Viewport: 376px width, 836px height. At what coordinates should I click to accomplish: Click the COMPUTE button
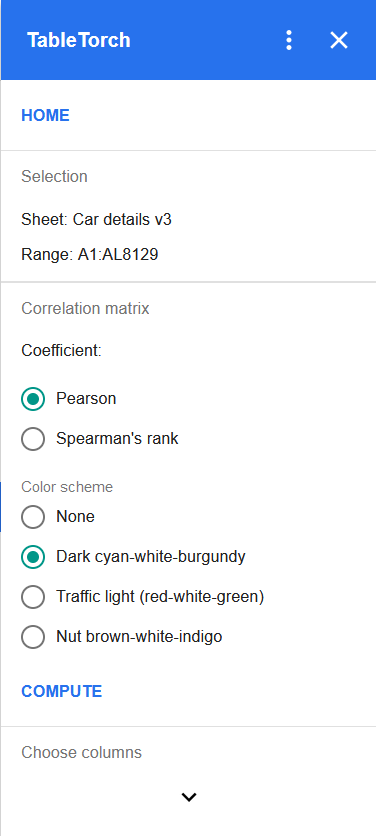coord(61,692)
